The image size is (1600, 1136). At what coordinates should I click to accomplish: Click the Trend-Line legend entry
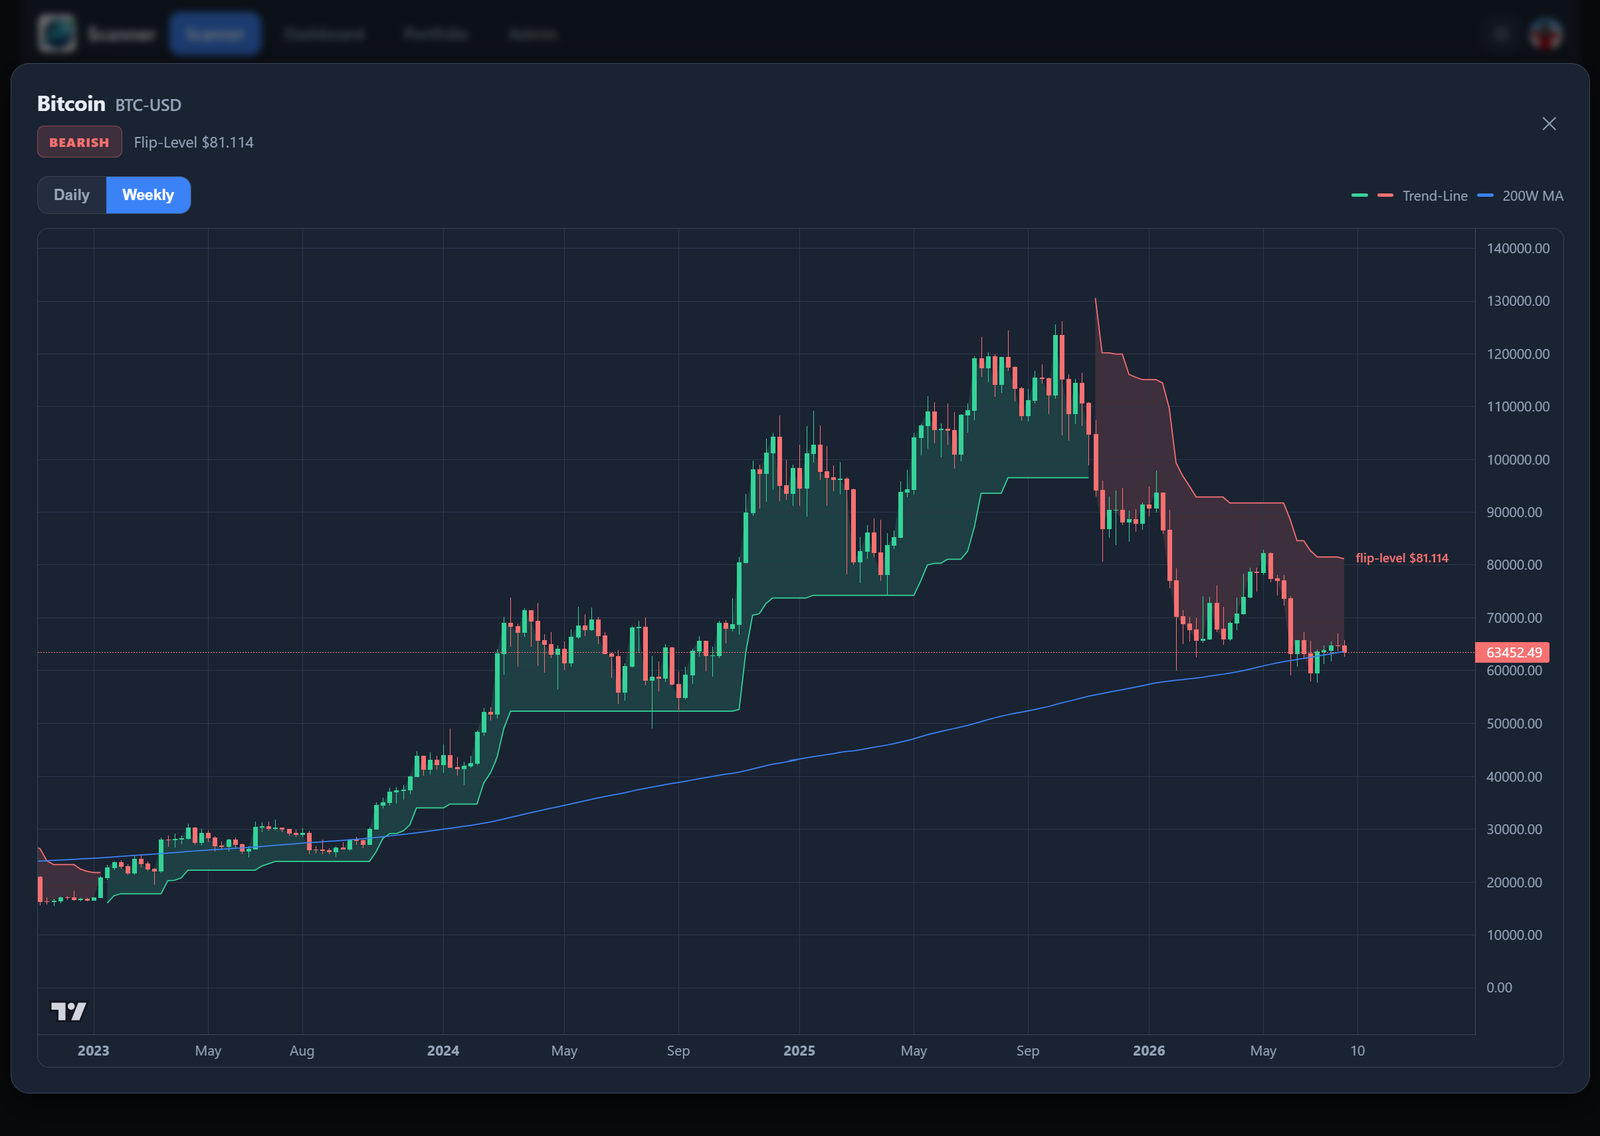click(x=1410, y=196)
